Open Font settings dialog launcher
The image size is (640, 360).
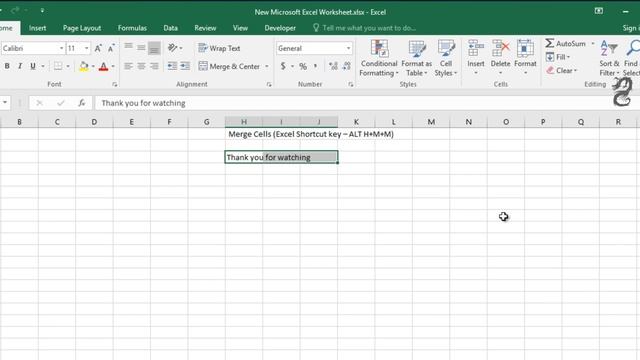tap(115, 84)
